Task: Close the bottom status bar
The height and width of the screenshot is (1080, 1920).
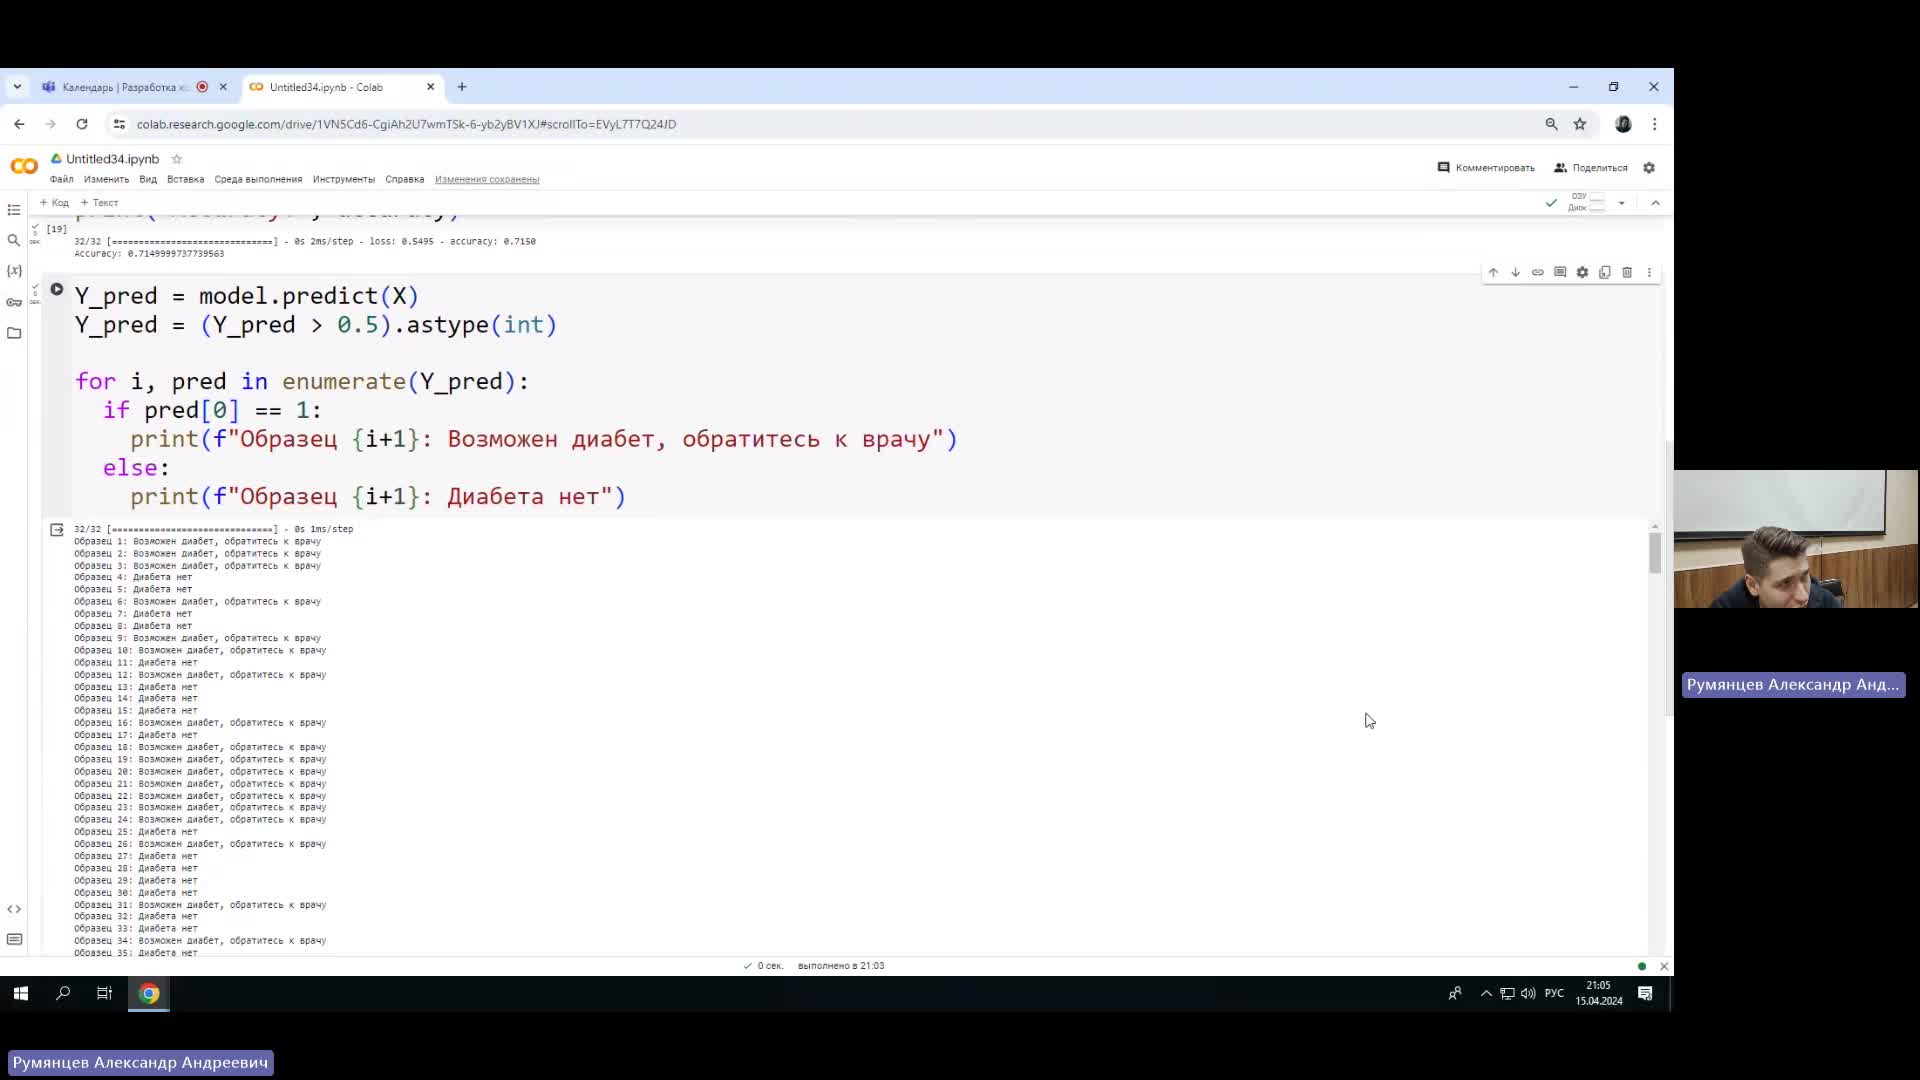Action: tap(1664, 966)
